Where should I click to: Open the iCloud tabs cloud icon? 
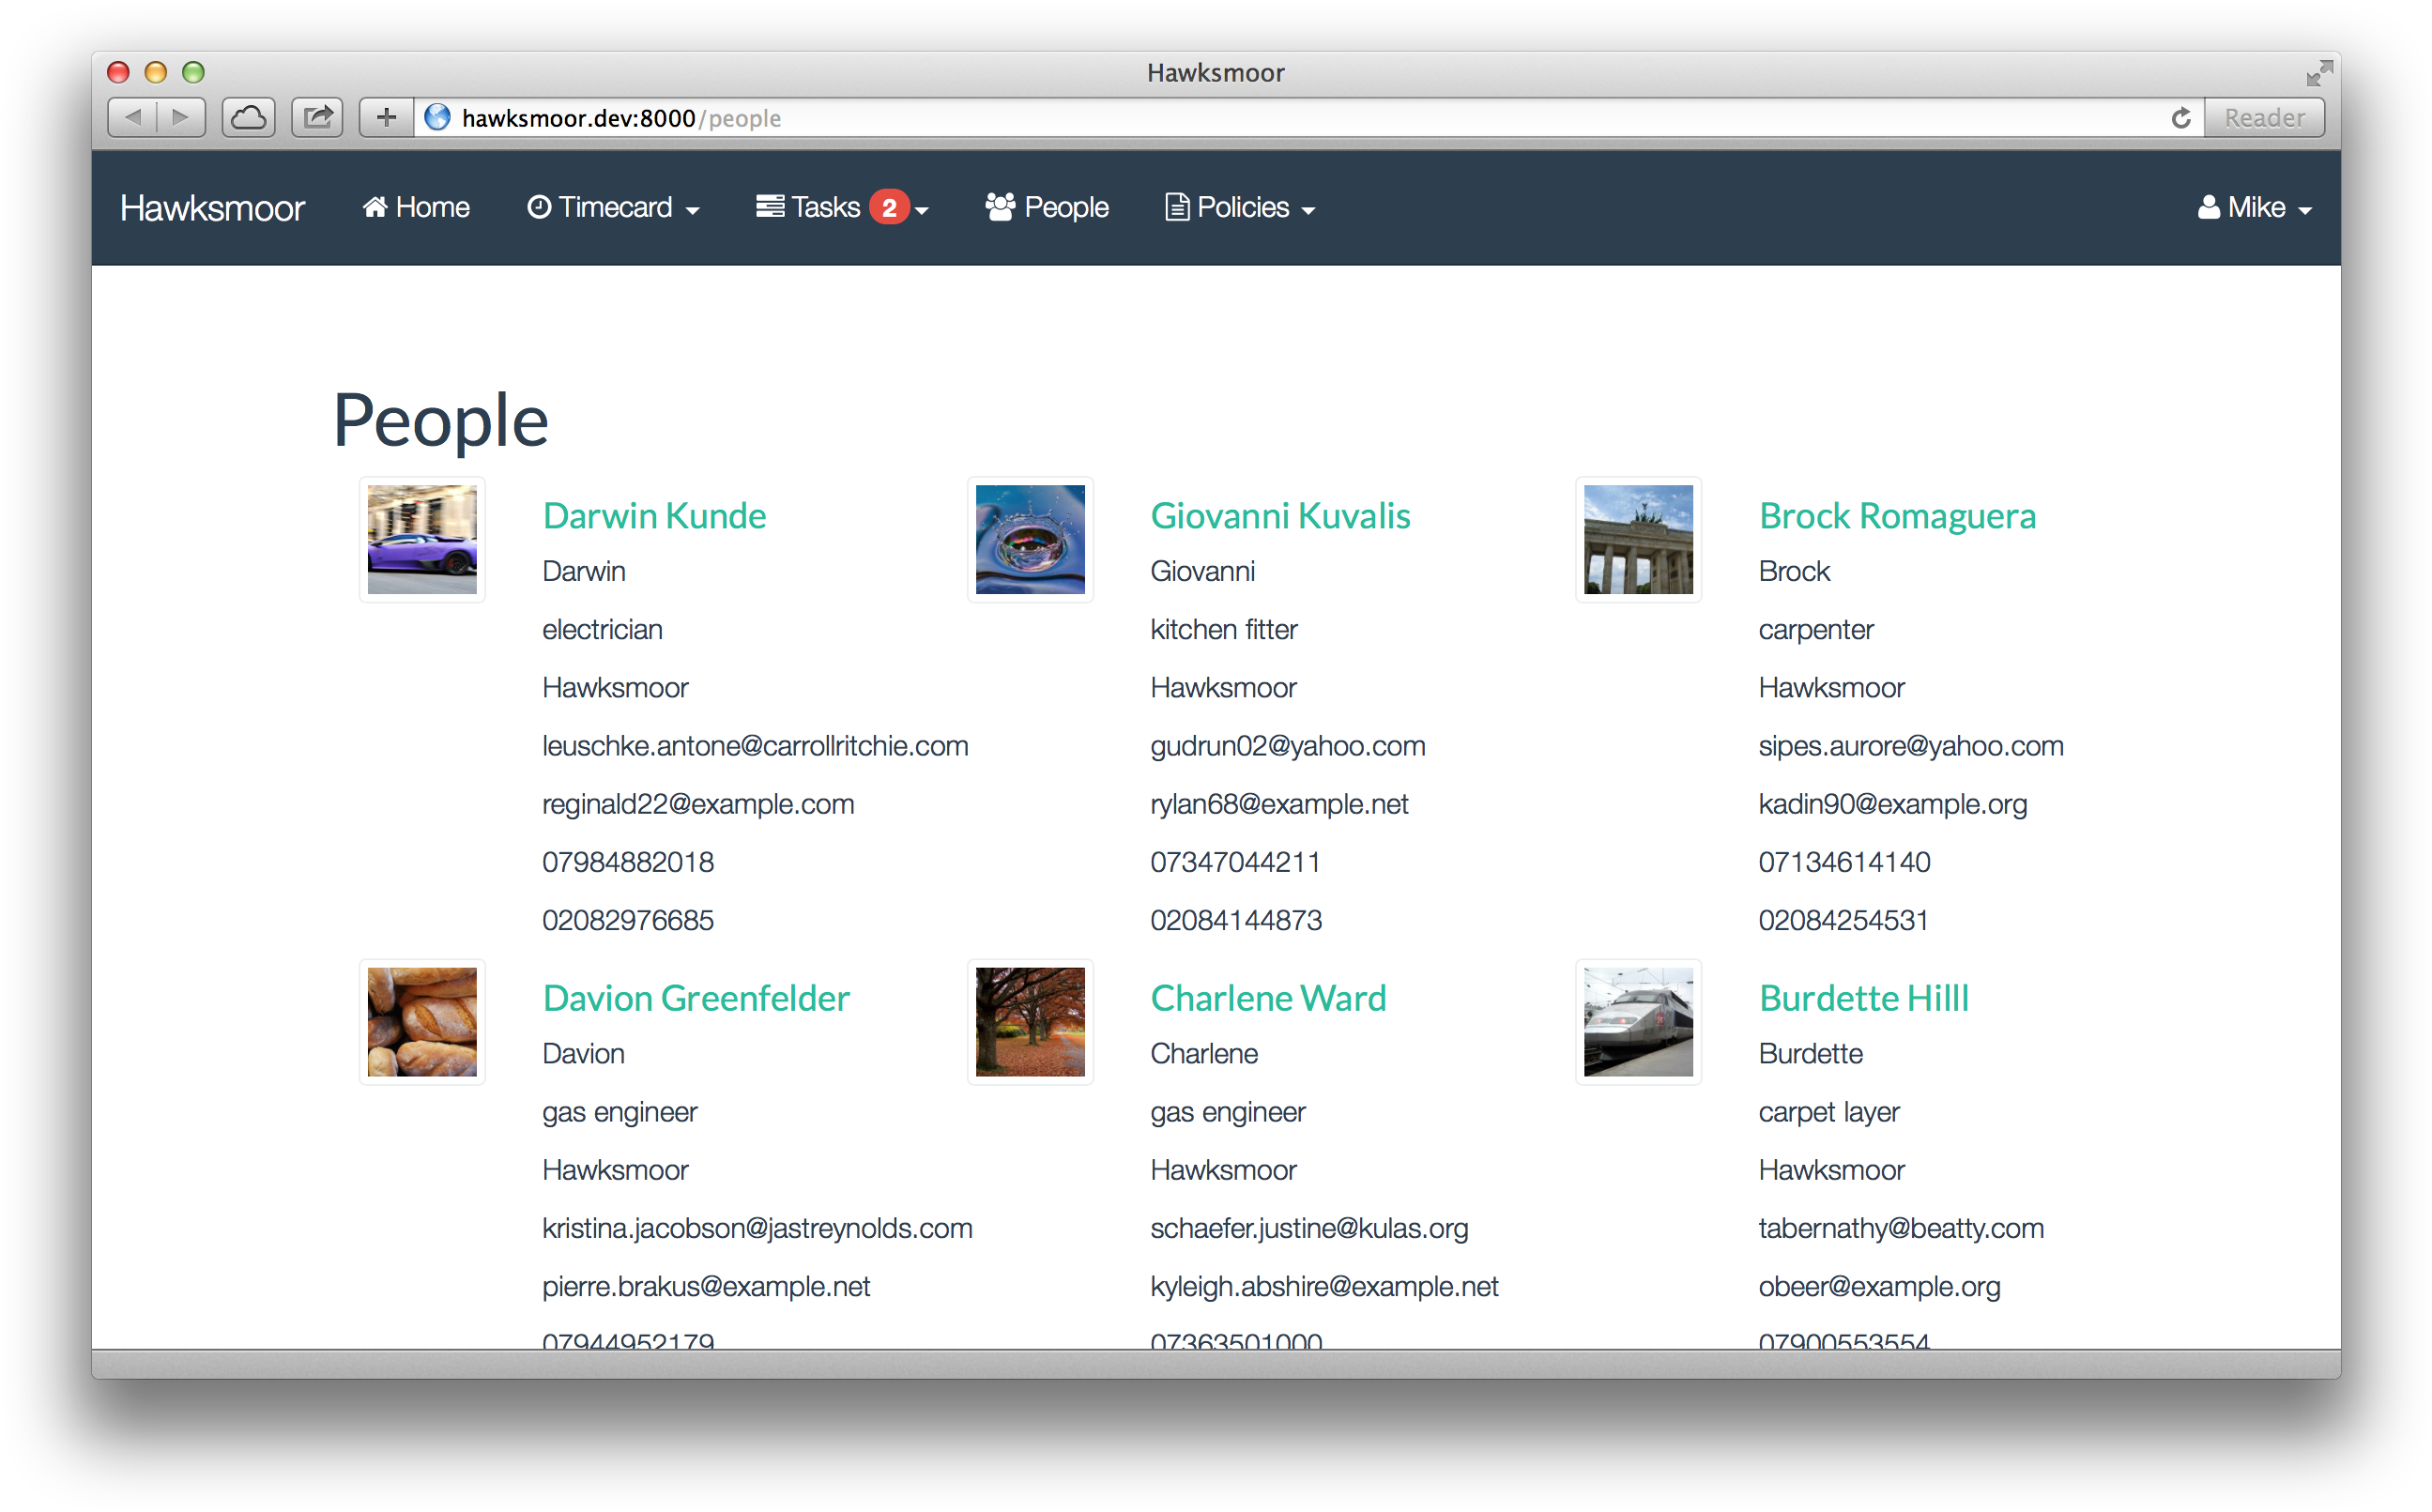click(248, 118)
